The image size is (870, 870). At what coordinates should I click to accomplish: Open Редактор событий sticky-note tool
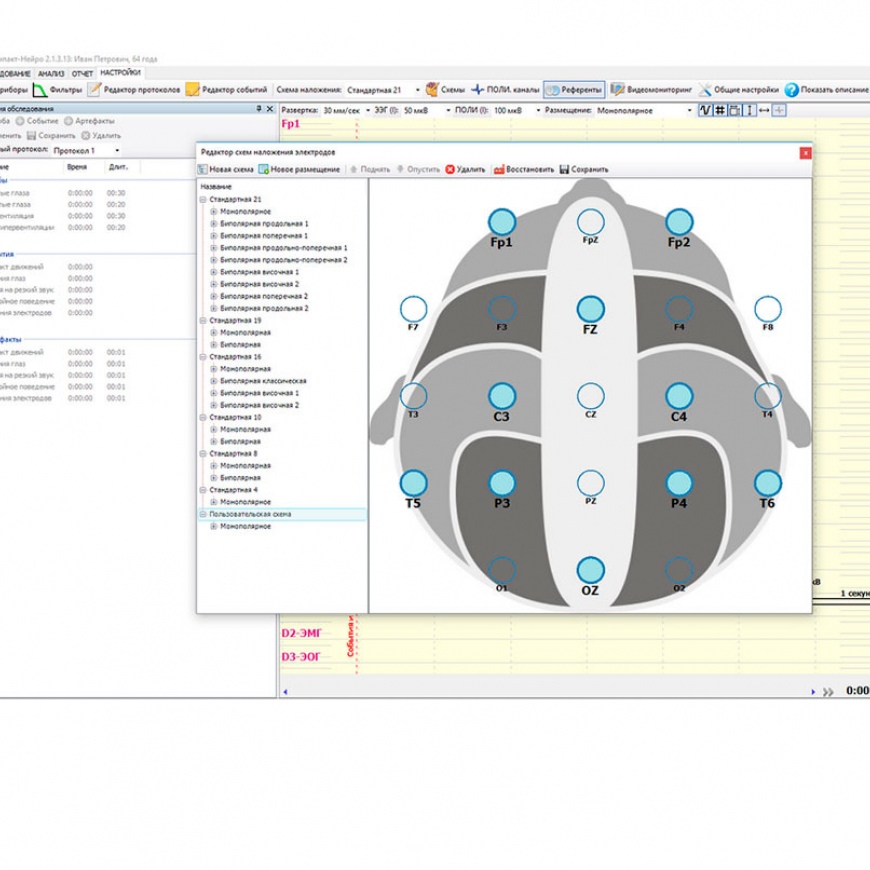click(x=226, y=89)
